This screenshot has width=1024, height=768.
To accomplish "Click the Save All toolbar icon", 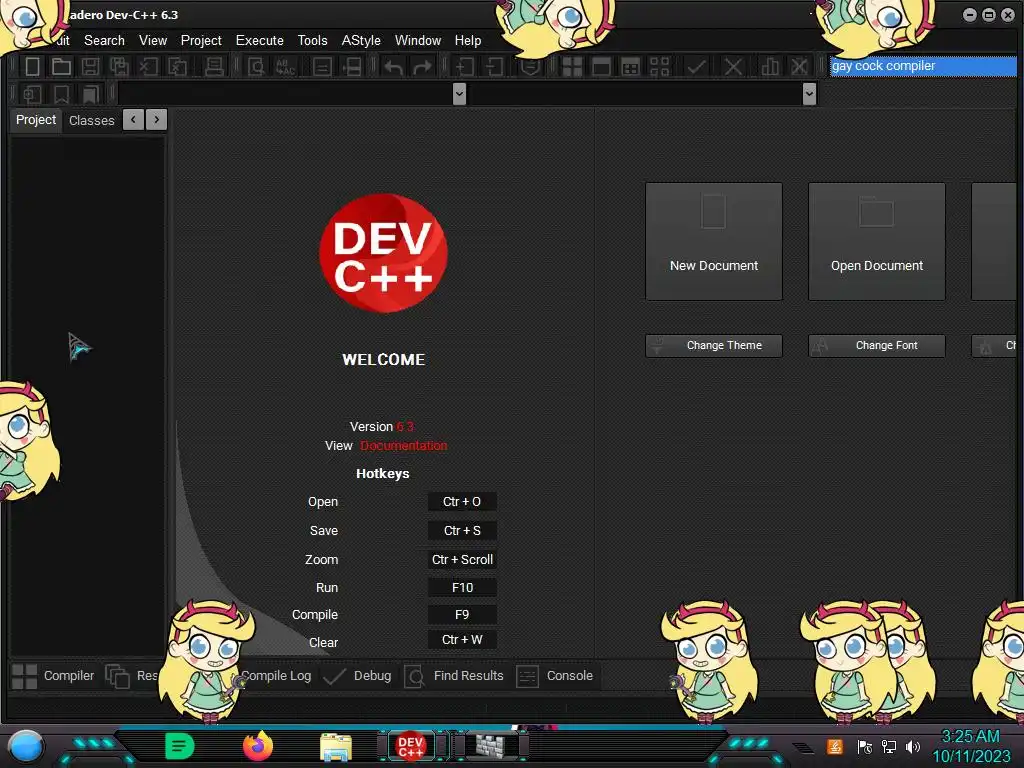I will 119,66.
